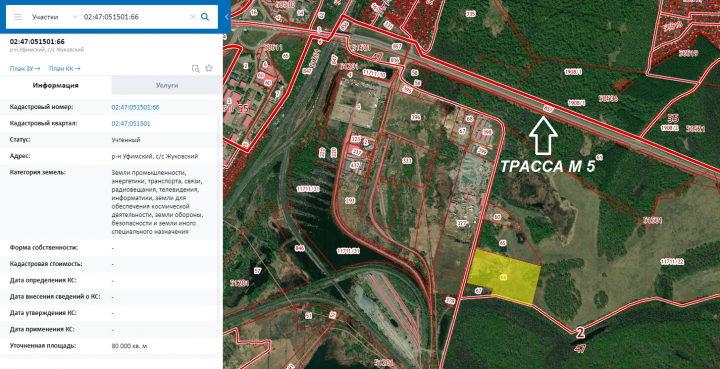Clear the search field with the X icon
The height and width of the screenshot is (369, 720).
pyautogui.click(x=193, y=17)
